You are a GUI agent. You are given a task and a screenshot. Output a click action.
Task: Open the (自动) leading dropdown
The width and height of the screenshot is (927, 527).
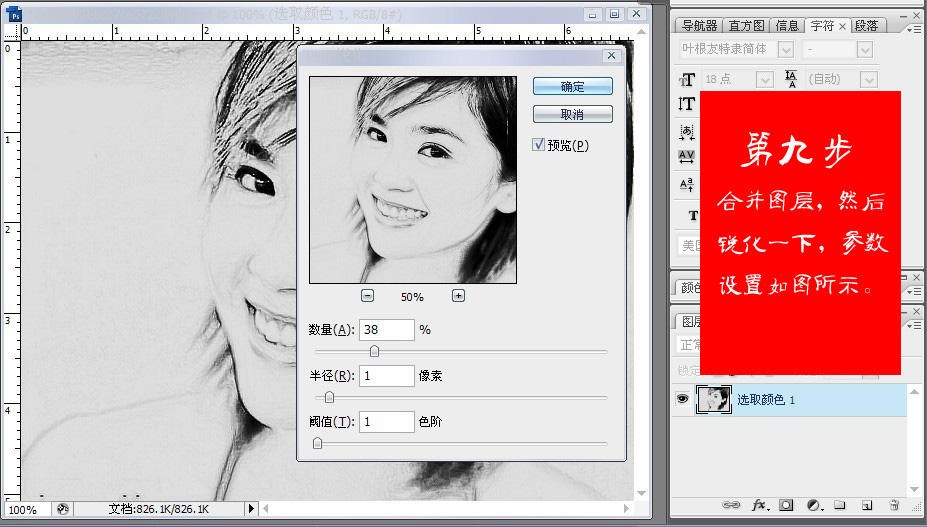click(868, 79)
